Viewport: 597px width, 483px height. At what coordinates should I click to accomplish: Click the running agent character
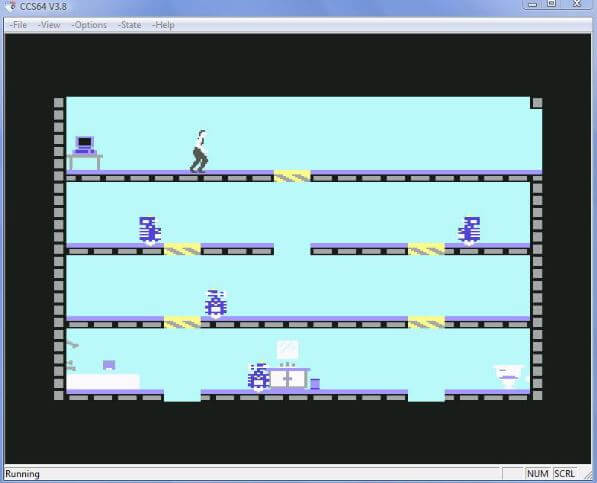pyautogui.click(x=199, y=151)
